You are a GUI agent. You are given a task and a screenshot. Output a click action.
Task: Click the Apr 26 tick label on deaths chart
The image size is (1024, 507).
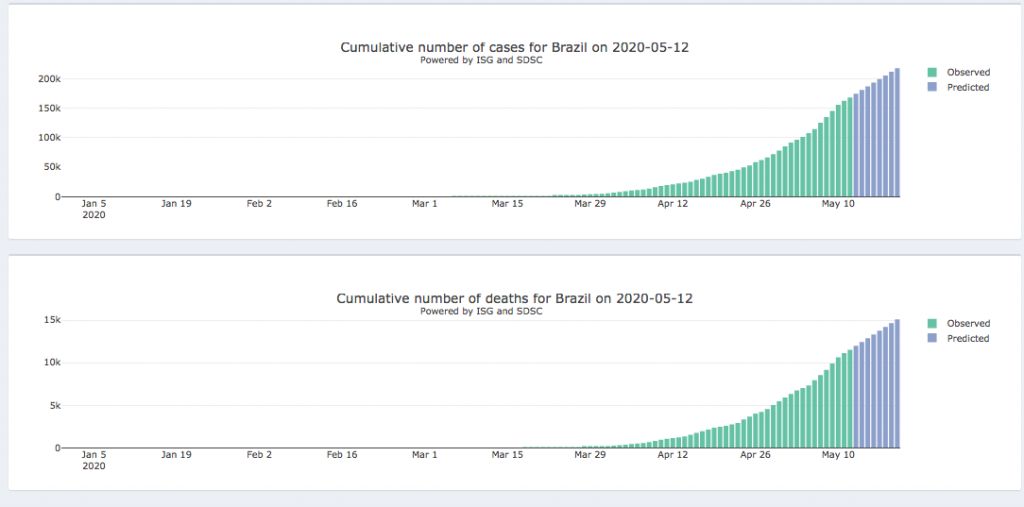pos(755,455)
